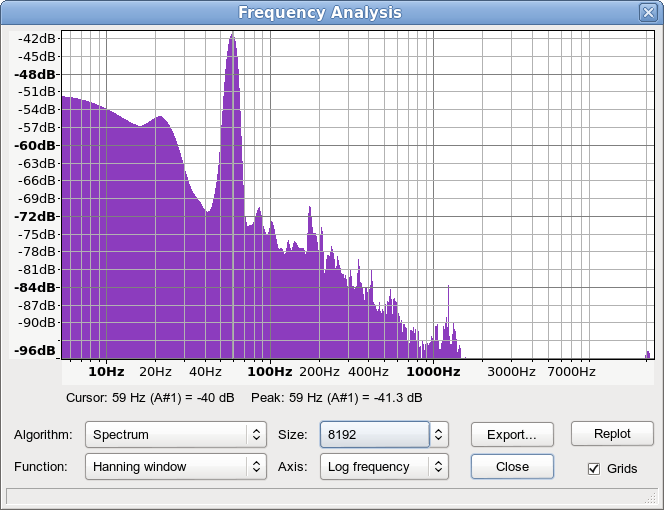Close the Frequency Analysis window using title bar X

pos(648,13)
